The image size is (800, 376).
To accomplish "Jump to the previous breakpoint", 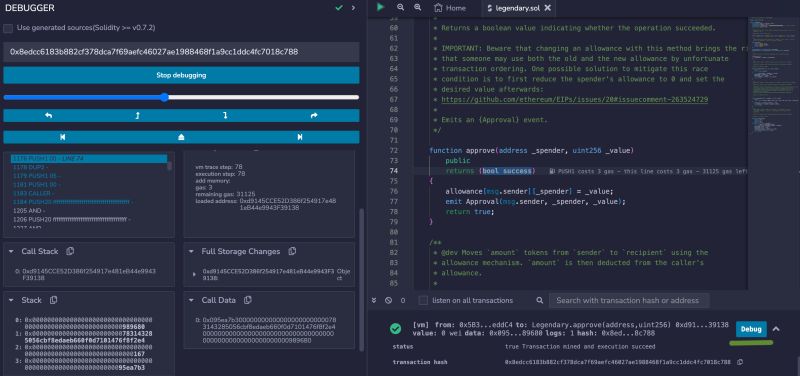I will (62, 137).
